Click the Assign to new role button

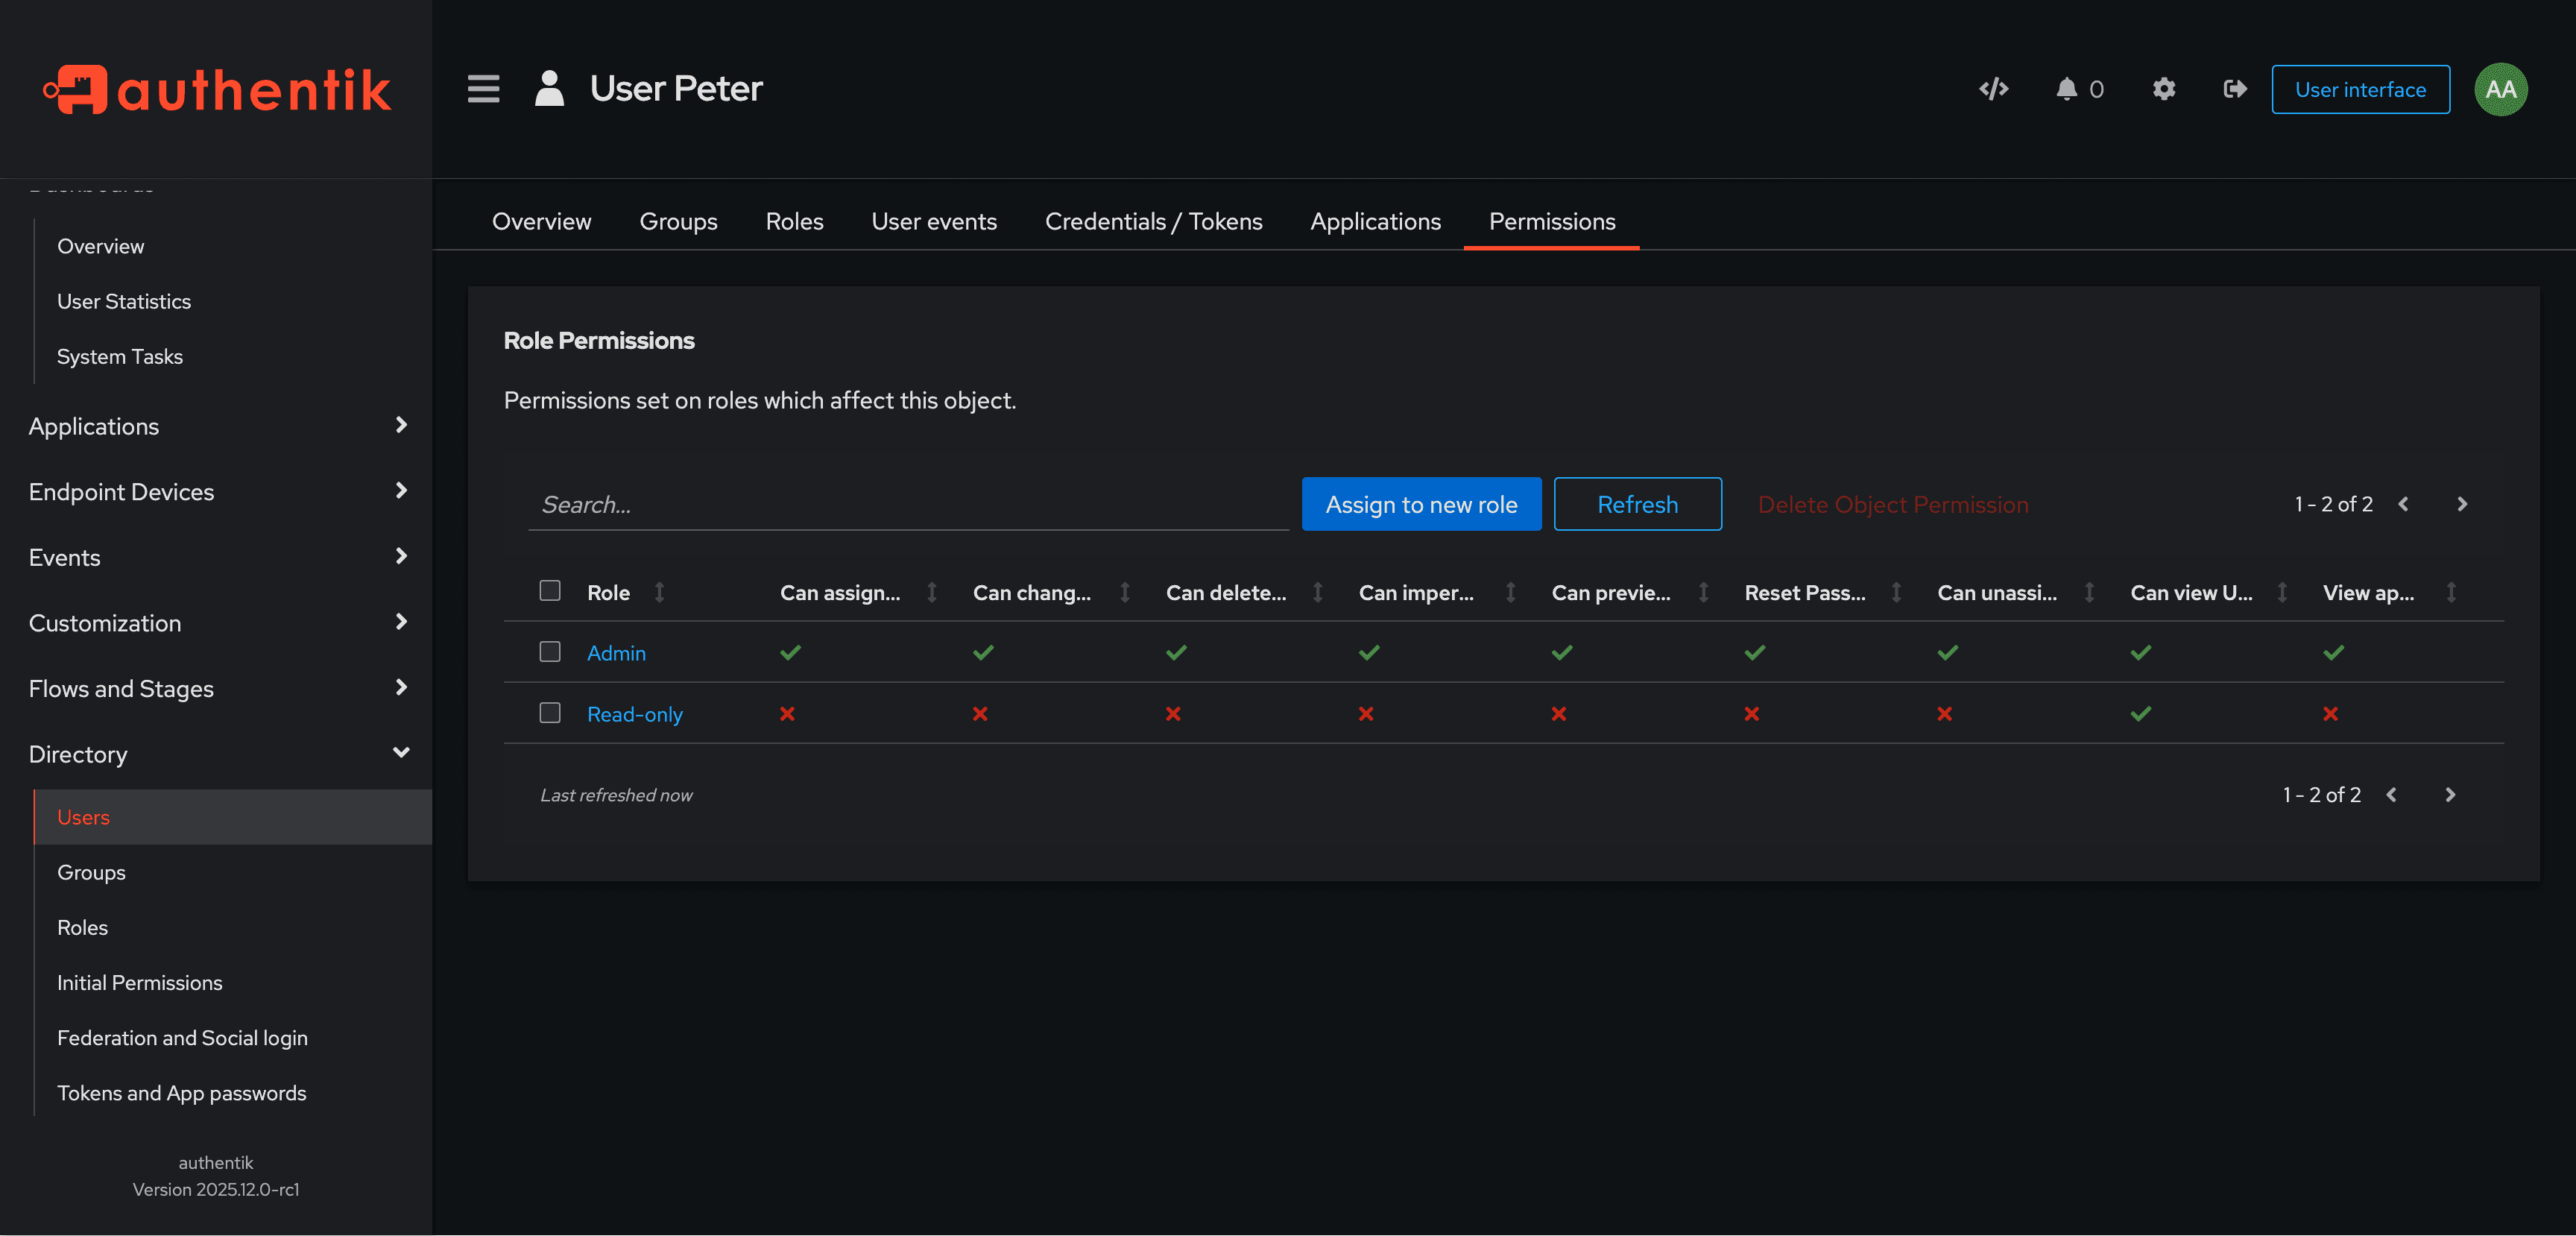pos(1420,504)
